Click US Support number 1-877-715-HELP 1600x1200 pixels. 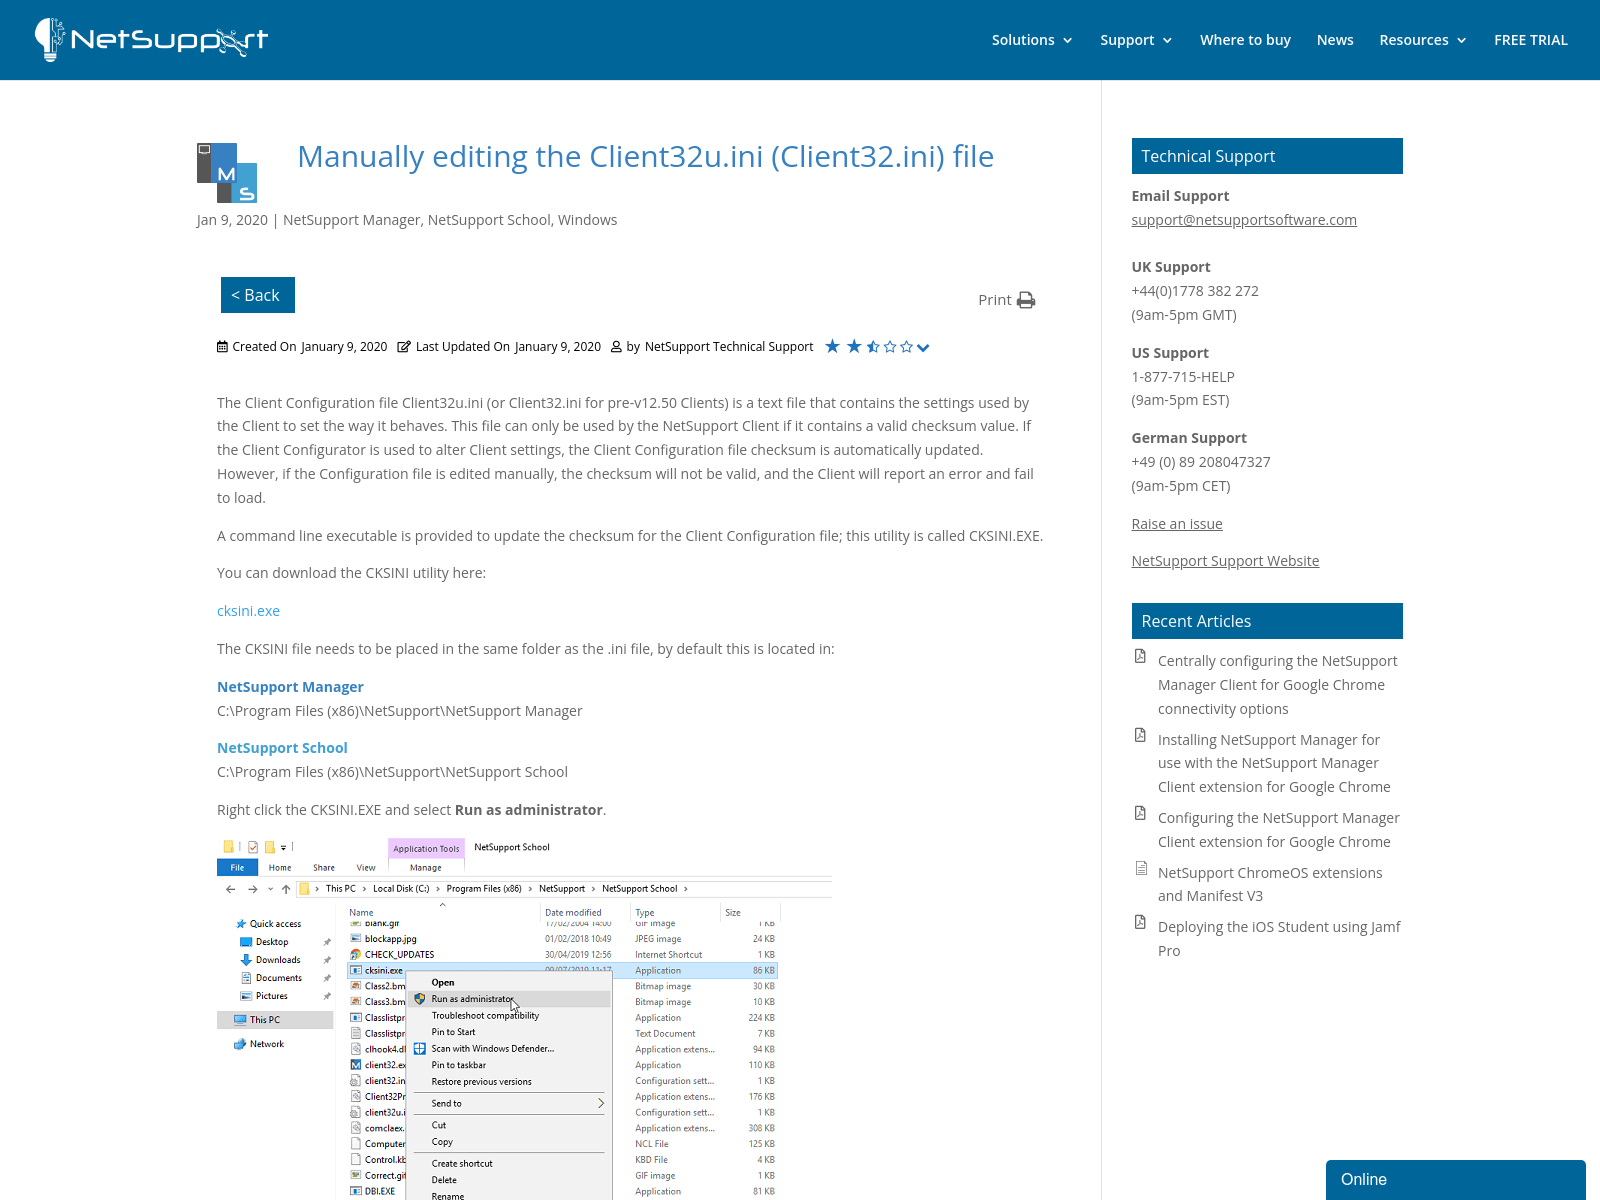tap(1183, 377)
